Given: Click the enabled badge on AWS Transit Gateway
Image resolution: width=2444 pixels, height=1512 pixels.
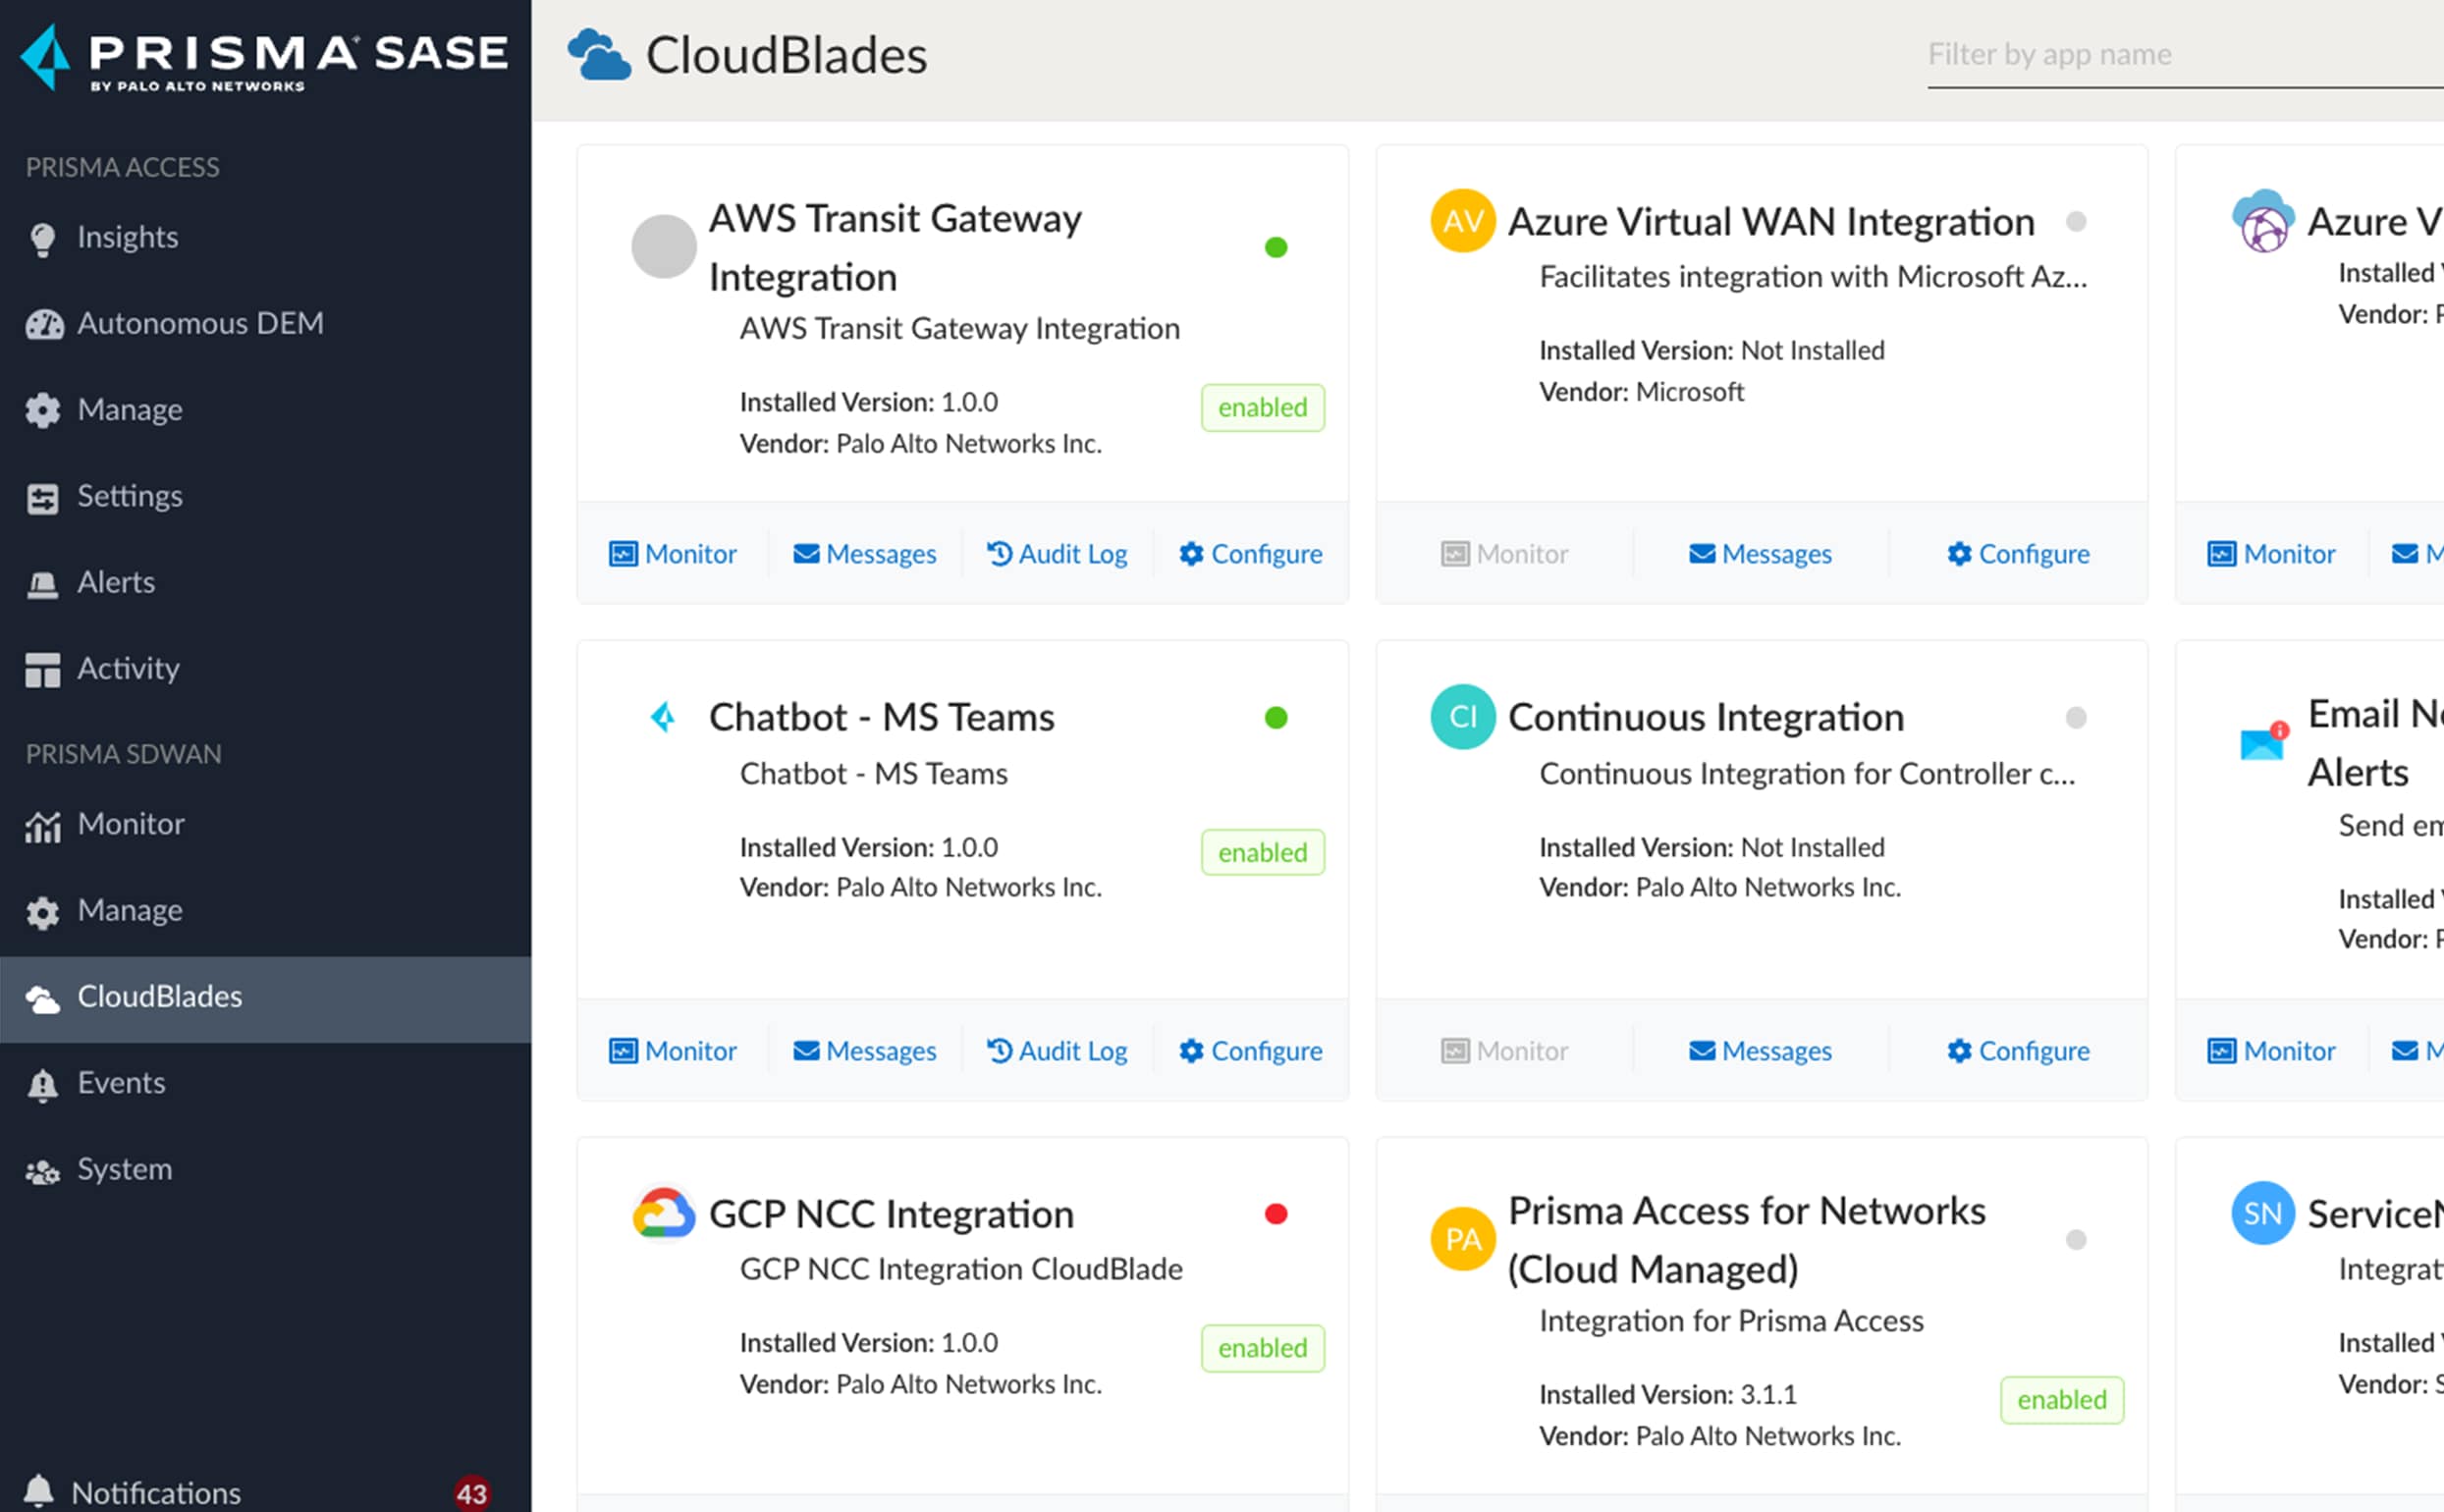Looking at the screenshot, I should pyautogui.click(x=1262, y=407).
